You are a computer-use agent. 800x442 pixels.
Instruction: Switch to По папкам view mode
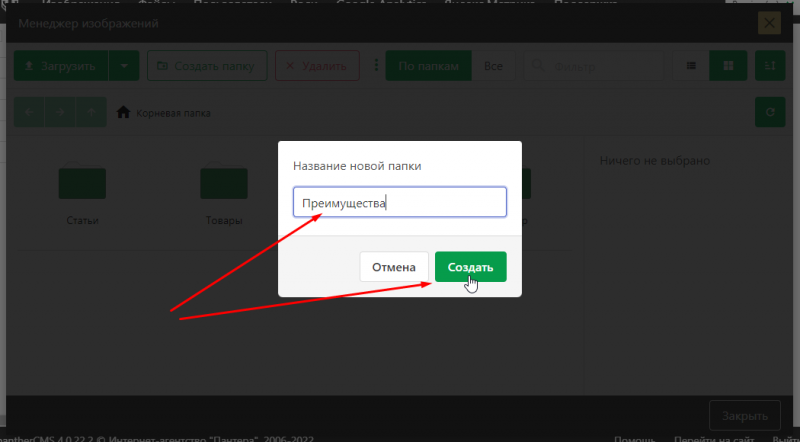(428, 67)
